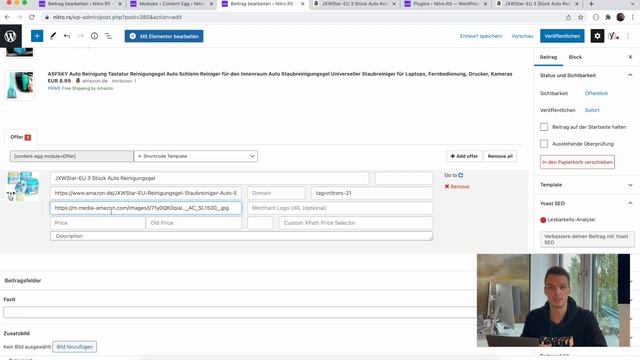Viewport: 640px width, 360px height.
Task: Open the Vorschau preview
Action: point(522,36)
